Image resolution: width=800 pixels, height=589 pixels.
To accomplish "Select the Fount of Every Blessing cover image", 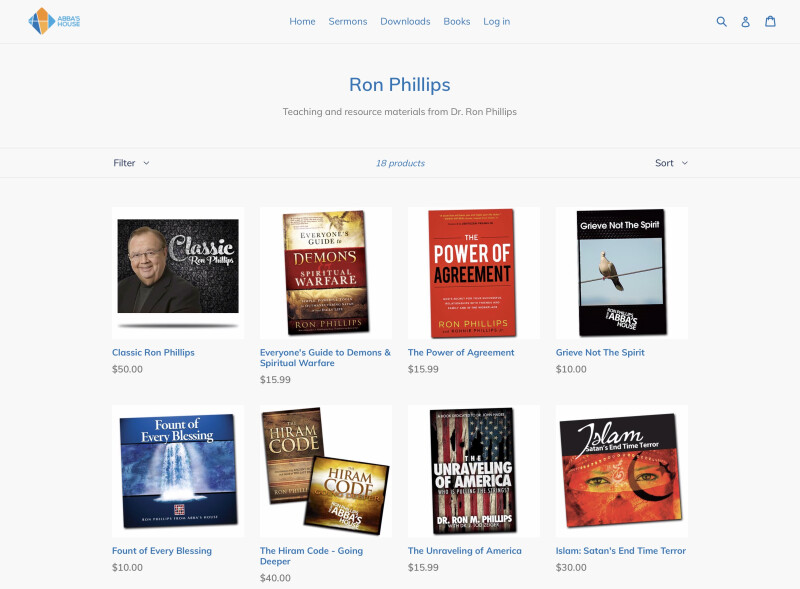I will [x=178, y=471].
